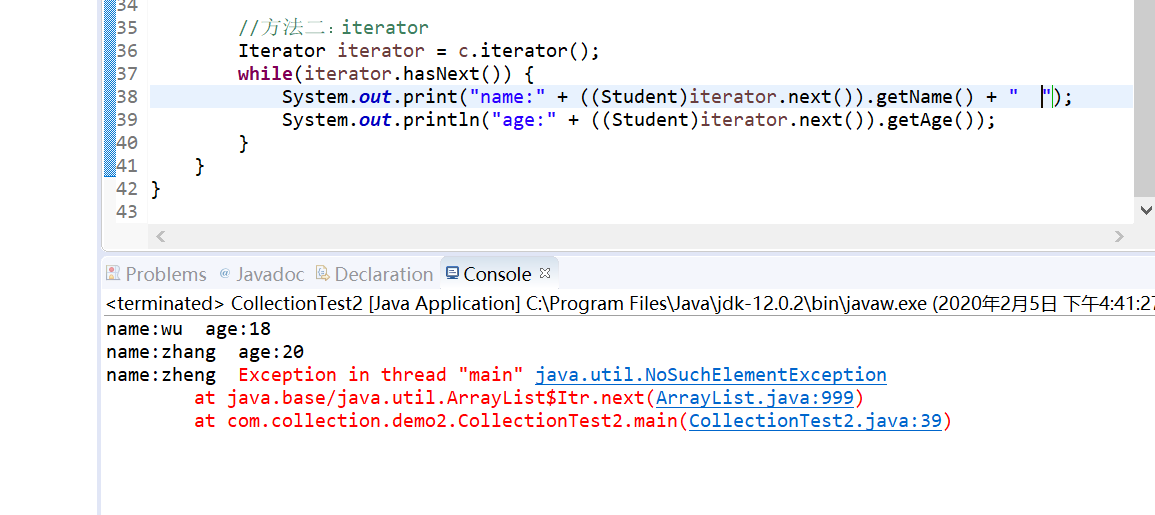Viewport: 1155px width, 515px height.
Task: Click console output 'name:zhang age:20'
Action: point(206,351)
